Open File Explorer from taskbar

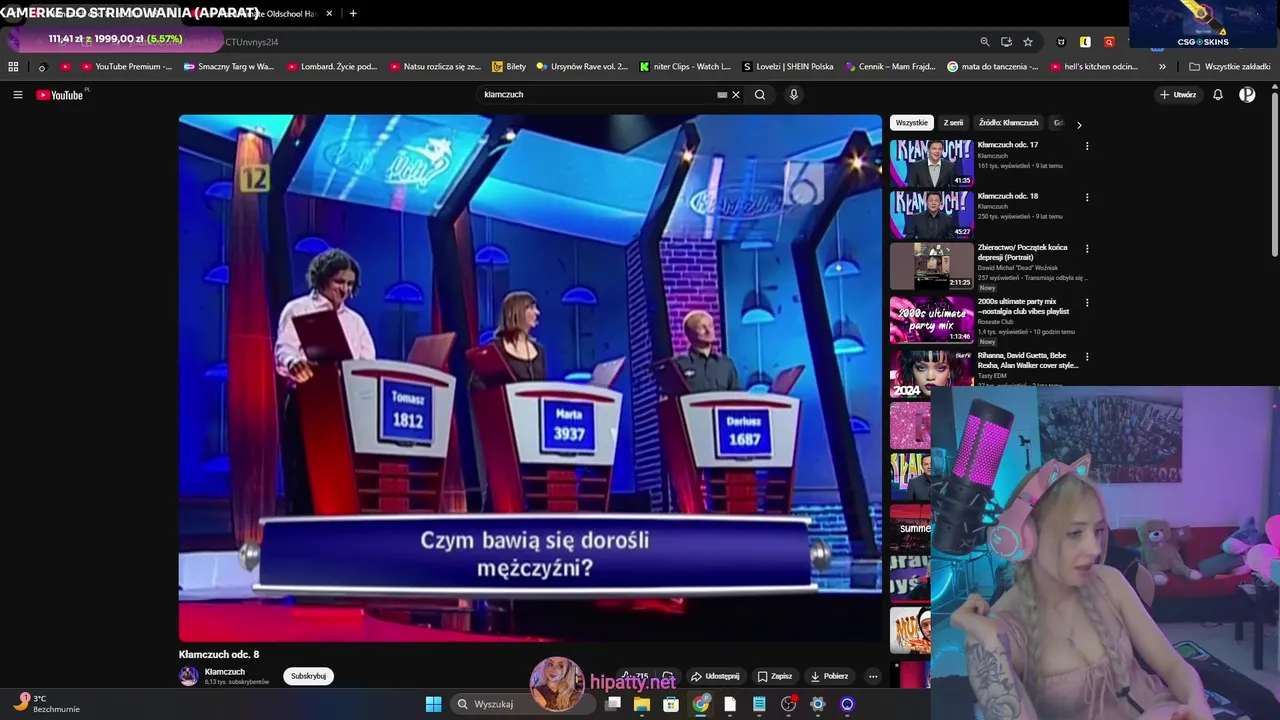click(x=642, y=704)
